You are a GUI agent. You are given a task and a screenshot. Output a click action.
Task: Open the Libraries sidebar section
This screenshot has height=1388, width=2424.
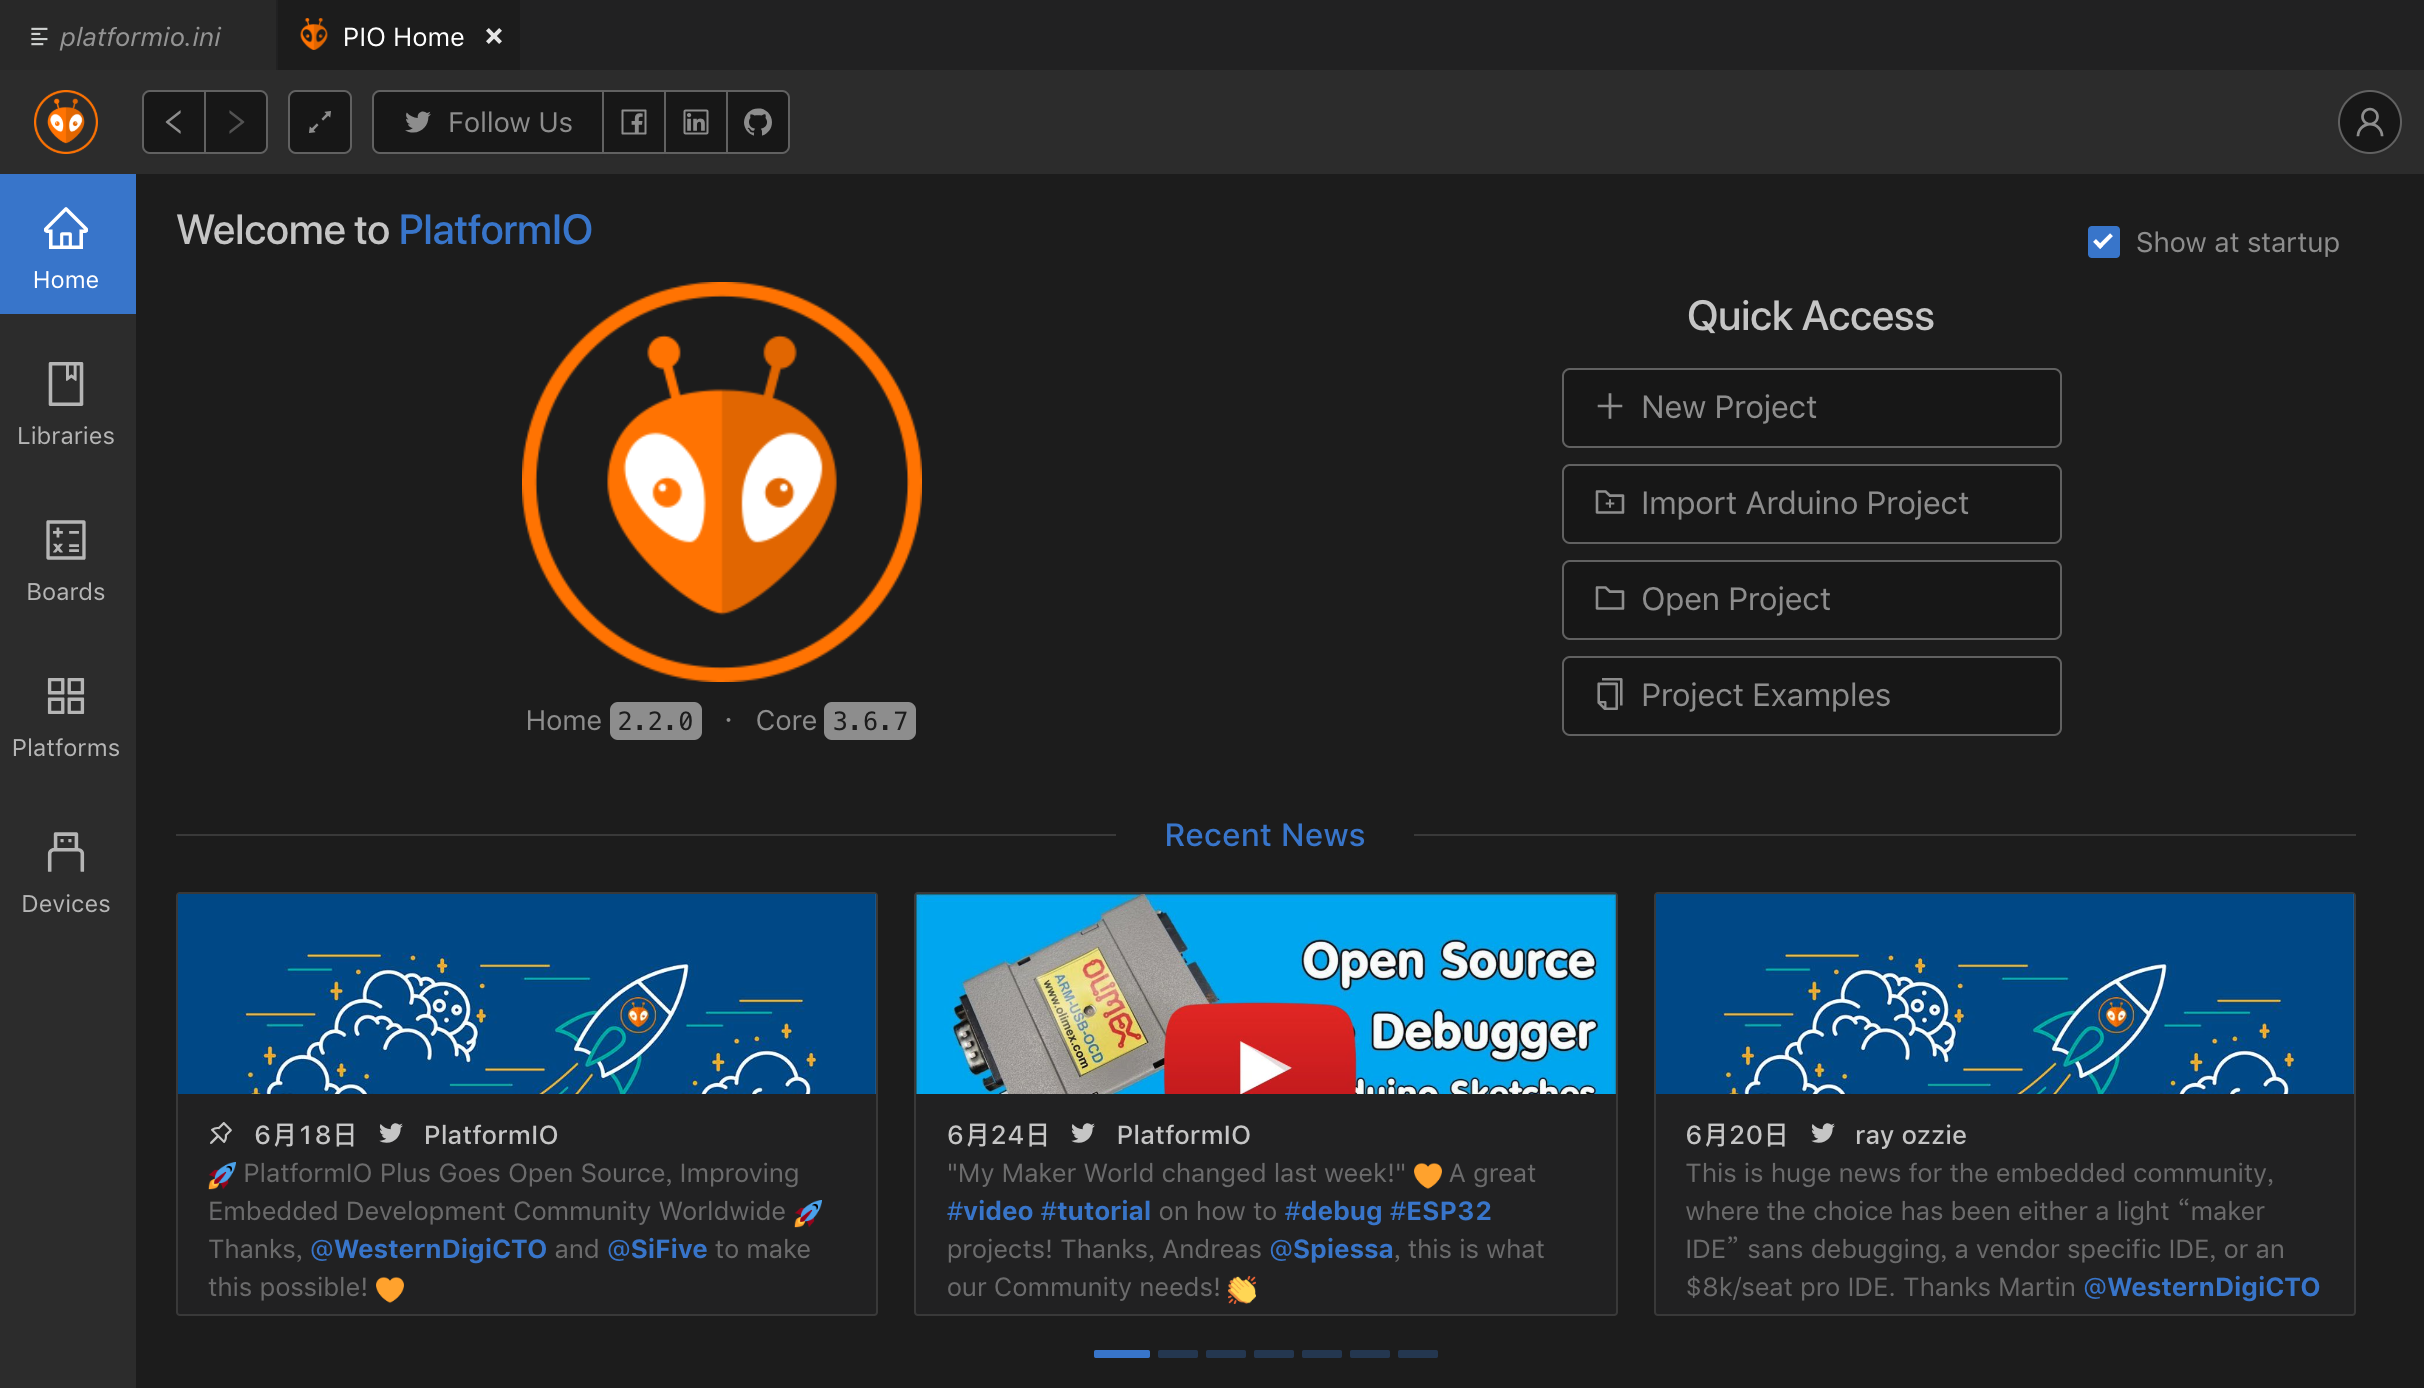tap(66, 402)
